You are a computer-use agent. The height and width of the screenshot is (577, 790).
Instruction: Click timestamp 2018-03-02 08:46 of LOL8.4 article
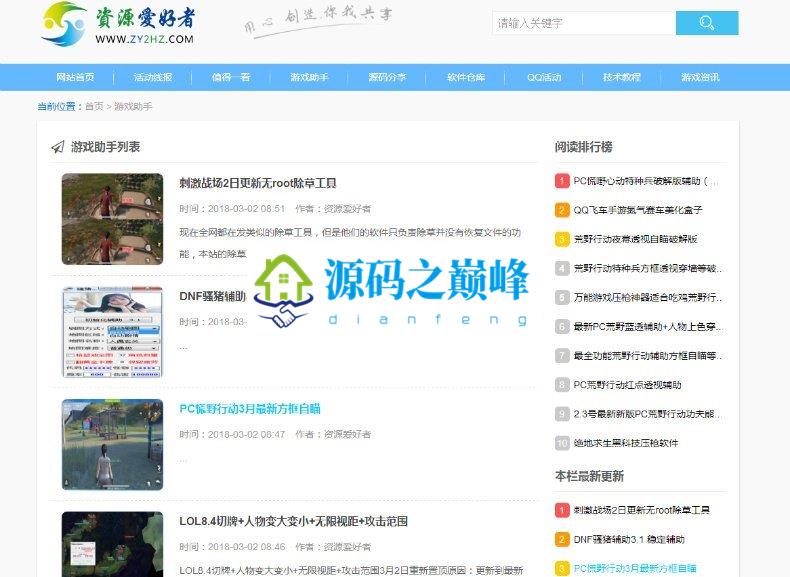click(246, 547)
